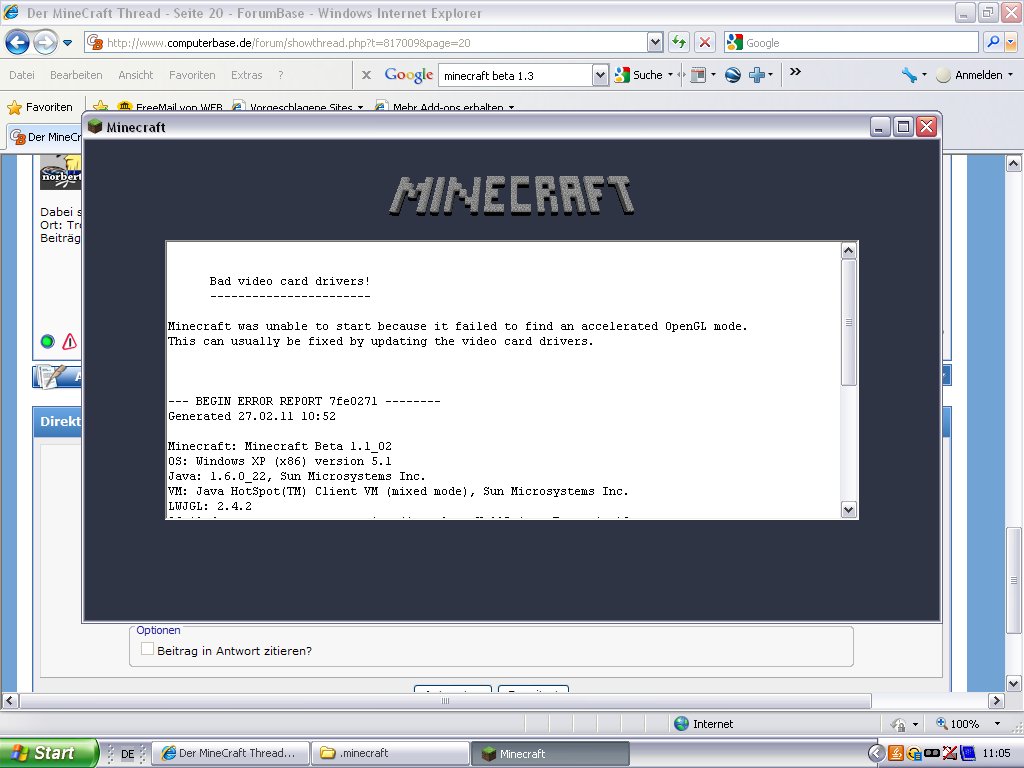Open the Vorgeschlagene Sites favorite

click(x=298, y=107)
